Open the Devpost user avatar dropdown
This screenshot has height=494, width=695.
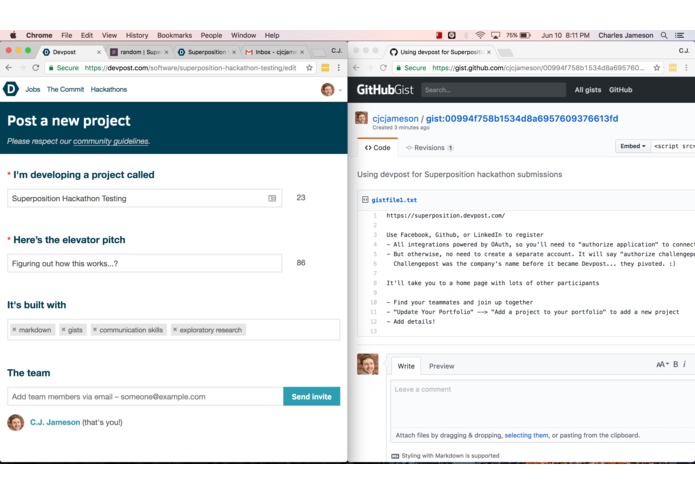coord(331,89)
